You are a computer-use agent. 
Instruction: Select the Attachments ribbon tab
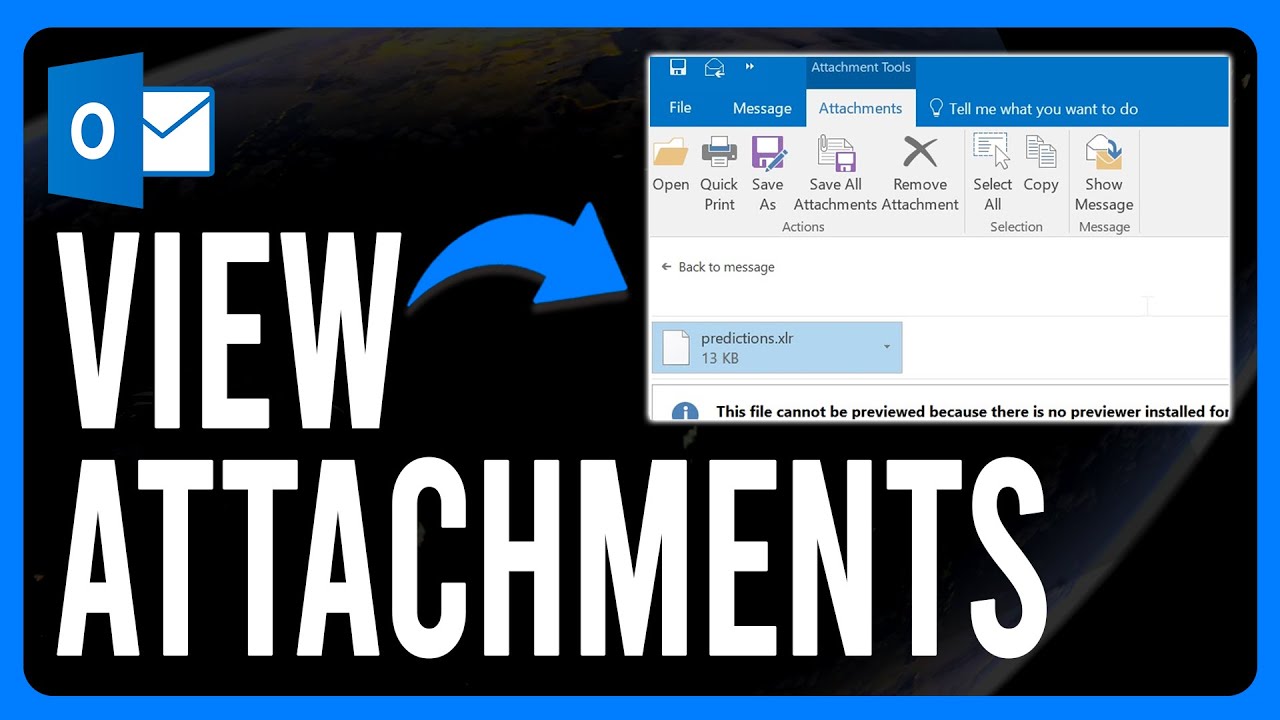click(860, 108)
